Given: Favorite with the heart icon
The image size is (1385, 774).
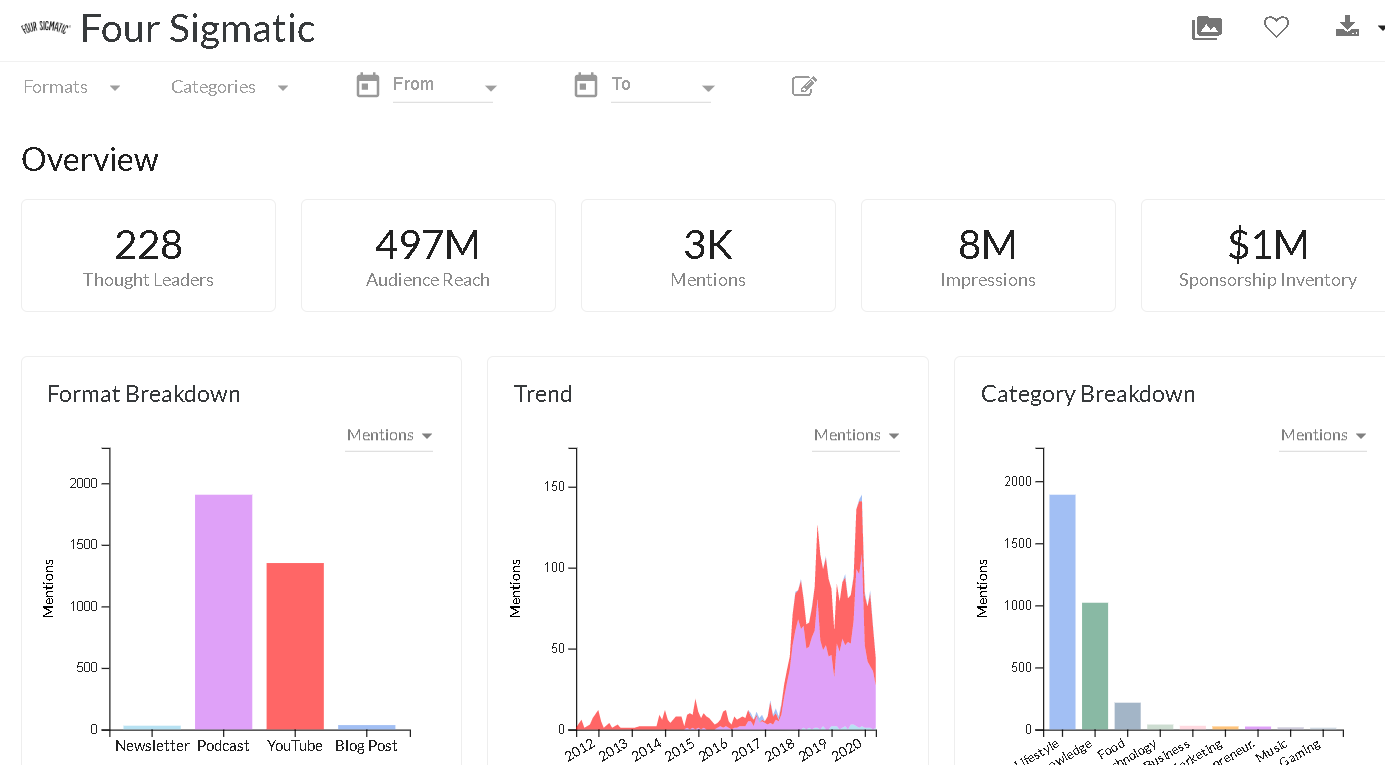Looking at the screenshot, I should (1276, 28).
